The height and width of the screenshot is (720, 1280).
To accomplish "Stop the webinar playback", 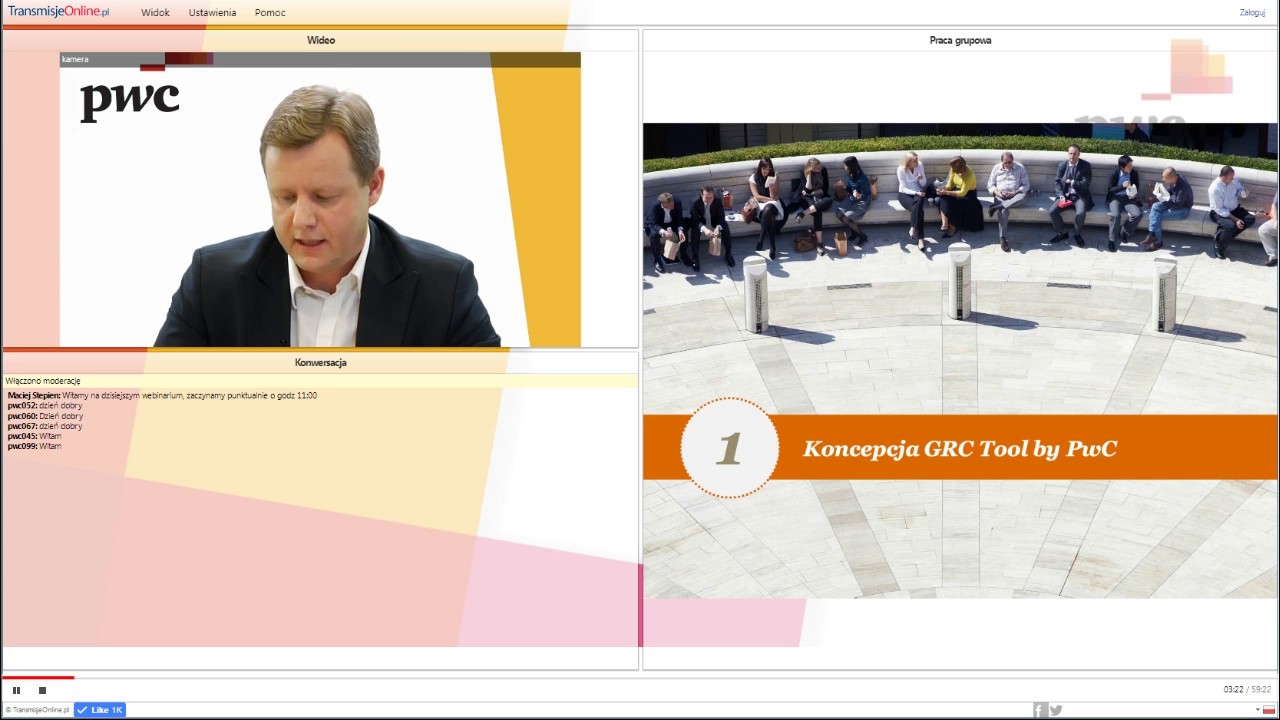I will pos(42,690).
